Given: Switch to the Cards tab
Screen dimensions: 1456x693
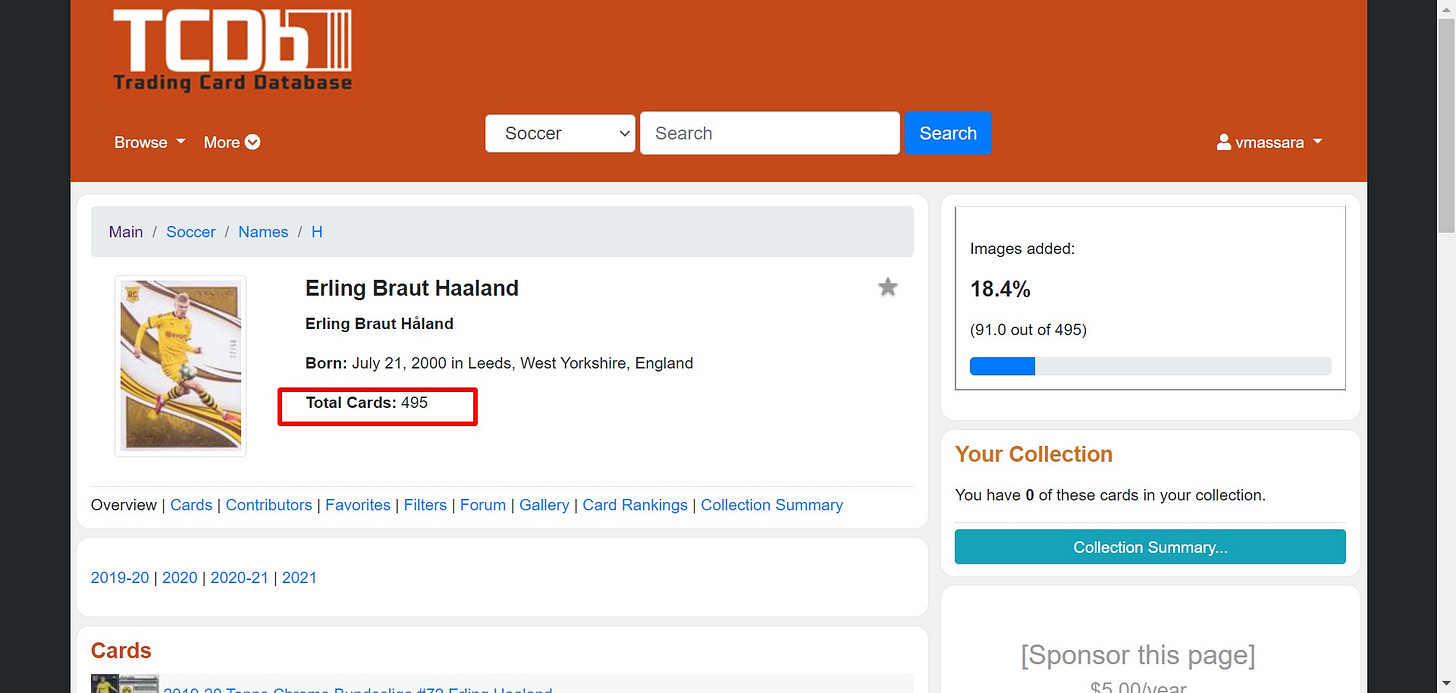Looking at the screenshot, I should click(191, 505).
